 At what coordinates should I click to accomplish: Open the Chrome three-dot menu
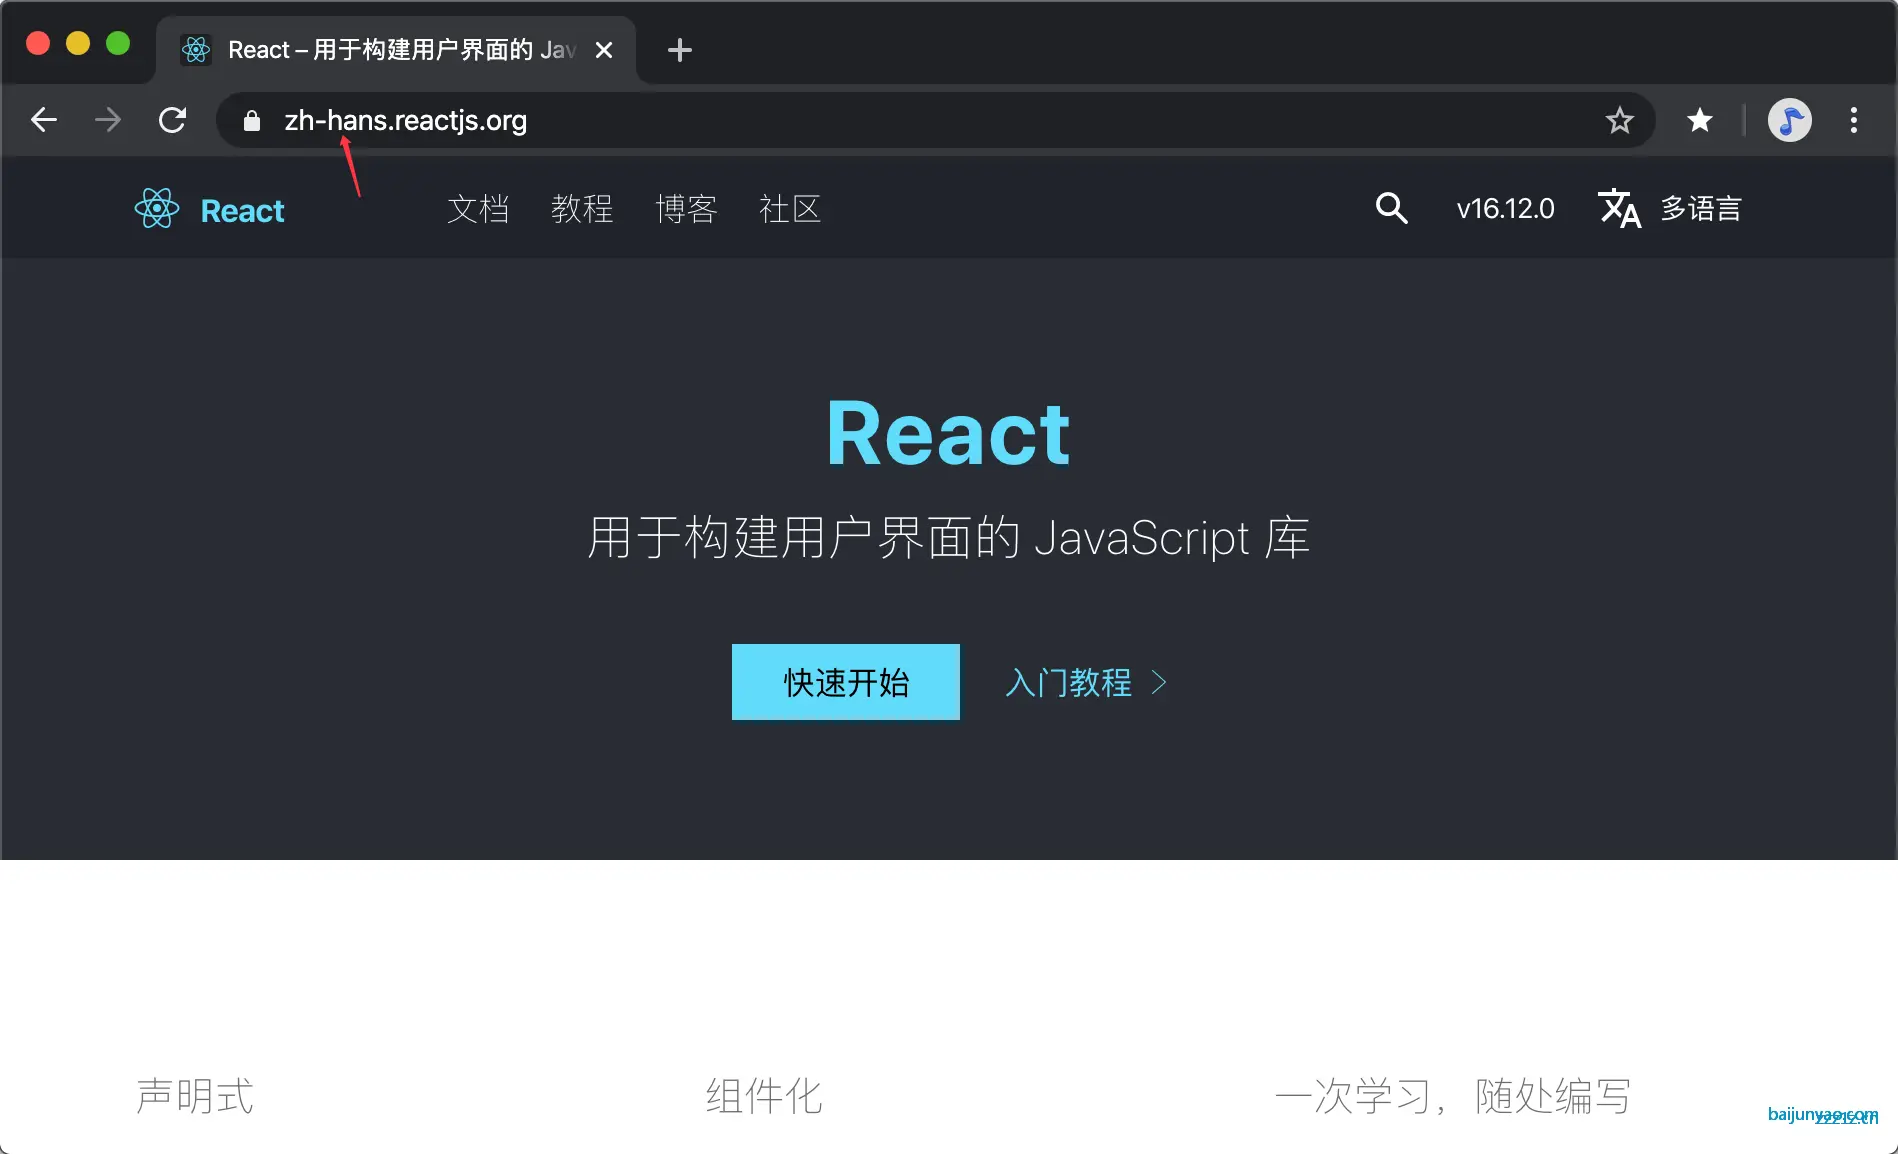1854,120
